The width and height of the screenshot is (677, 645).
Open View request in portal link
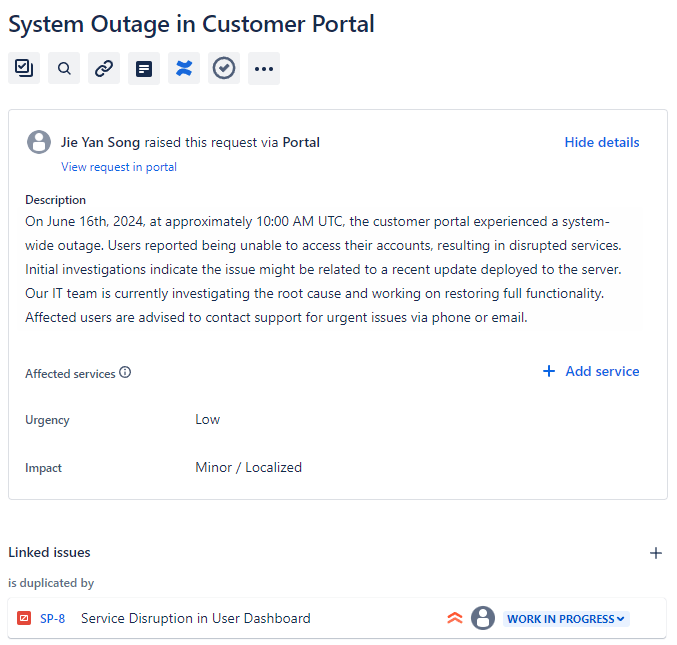click(118, 167)
